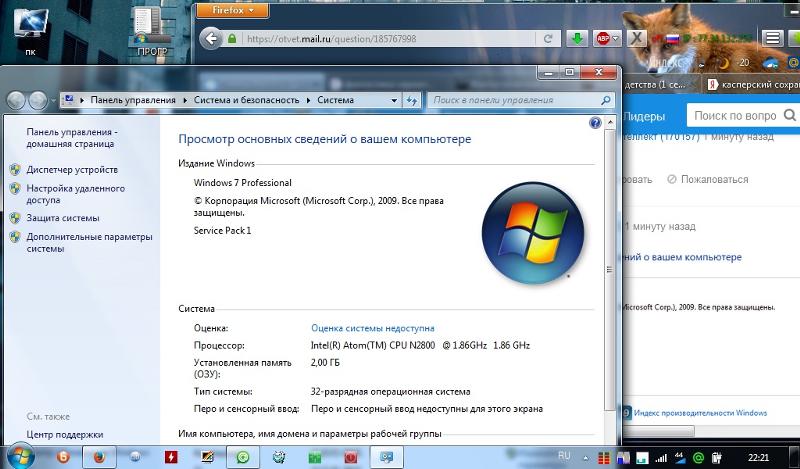800x469 pixels.
Task: Click the Firefox URL address field
Action: (x=389, y=39)
